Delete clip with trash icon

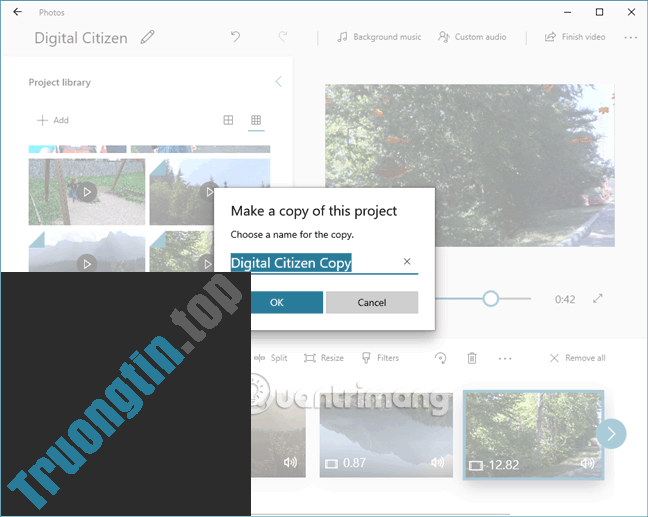pos(472,358)
